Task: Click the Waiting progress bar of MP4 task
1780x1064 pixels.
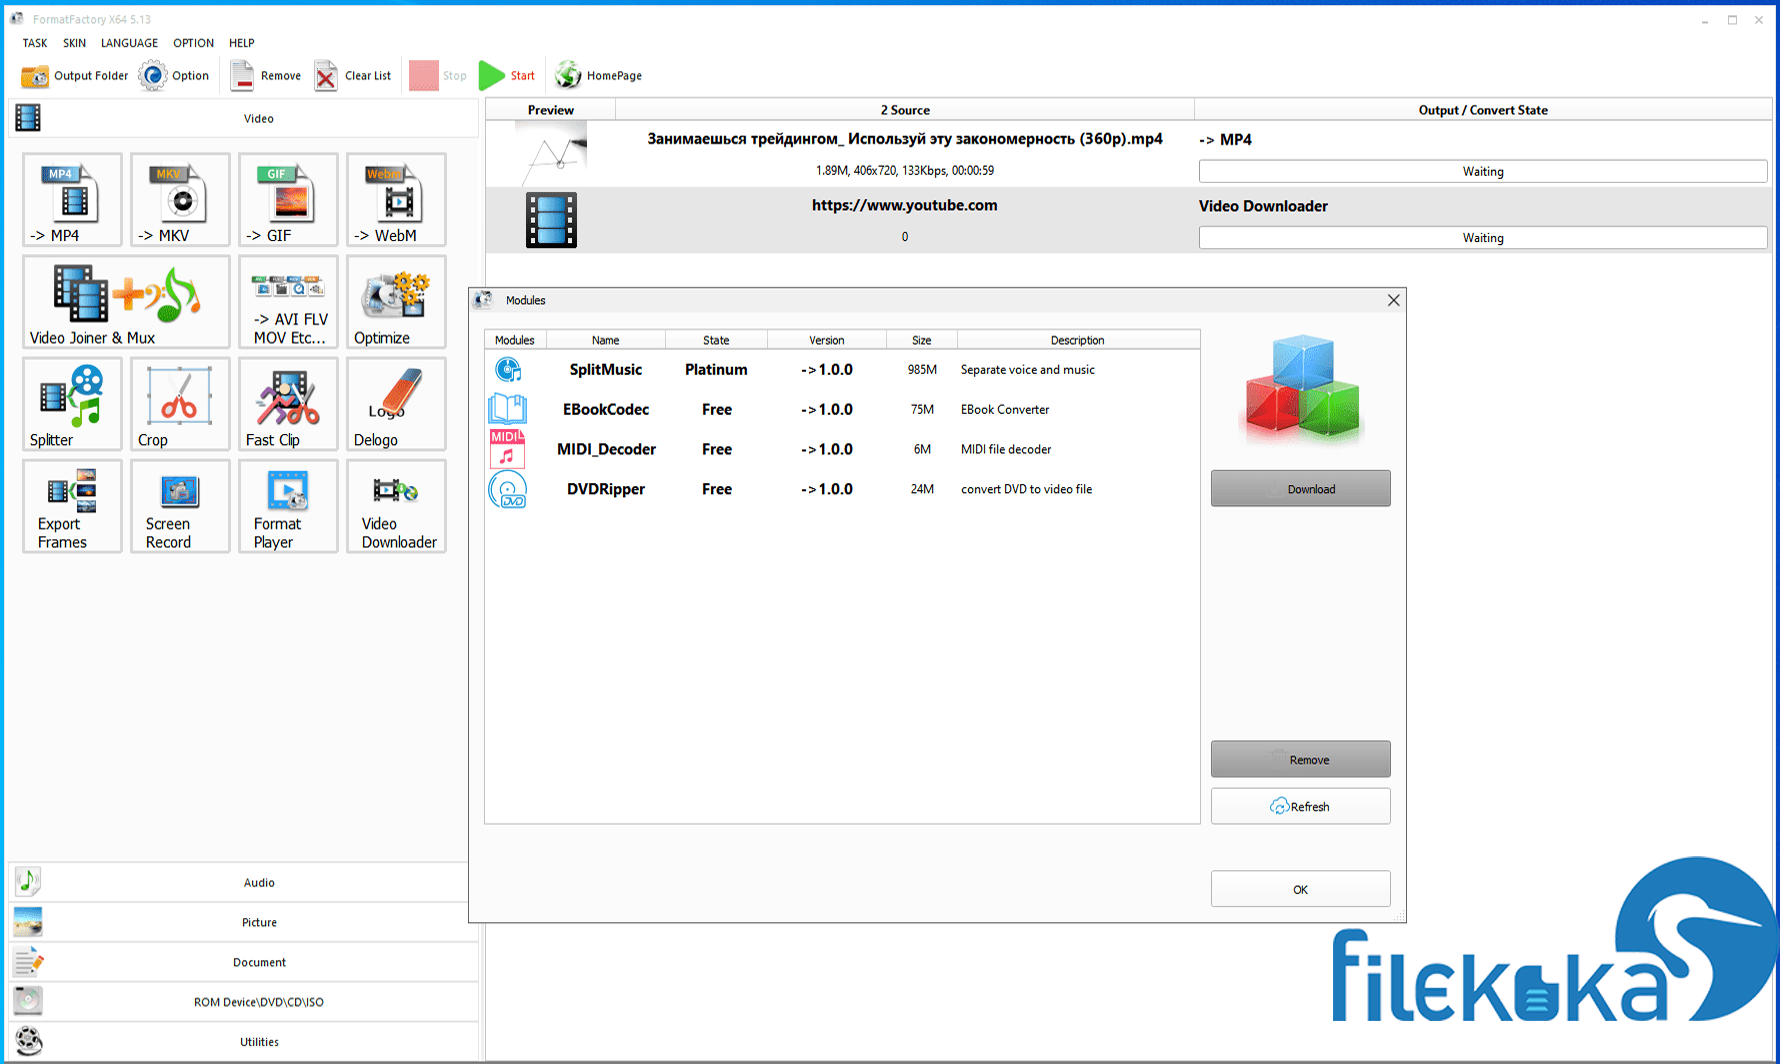Action: [x=1482, y=172]
